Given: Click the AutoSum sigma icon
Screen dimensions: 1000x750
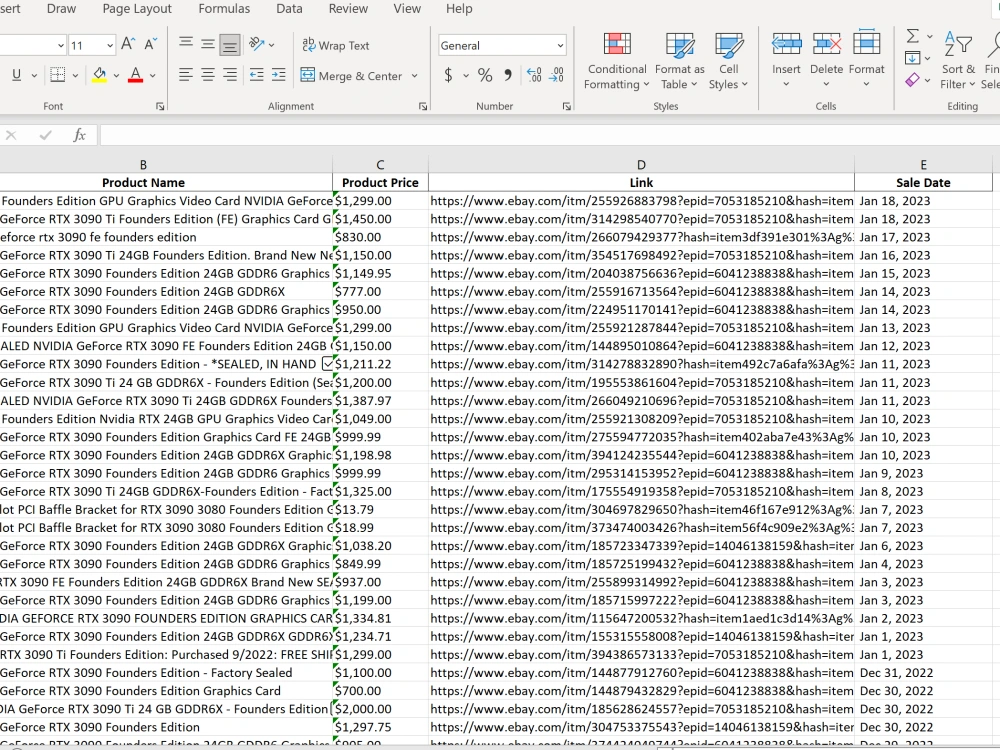Looking at the screenshot, I should pyautogui.click(x=913, y=36).
